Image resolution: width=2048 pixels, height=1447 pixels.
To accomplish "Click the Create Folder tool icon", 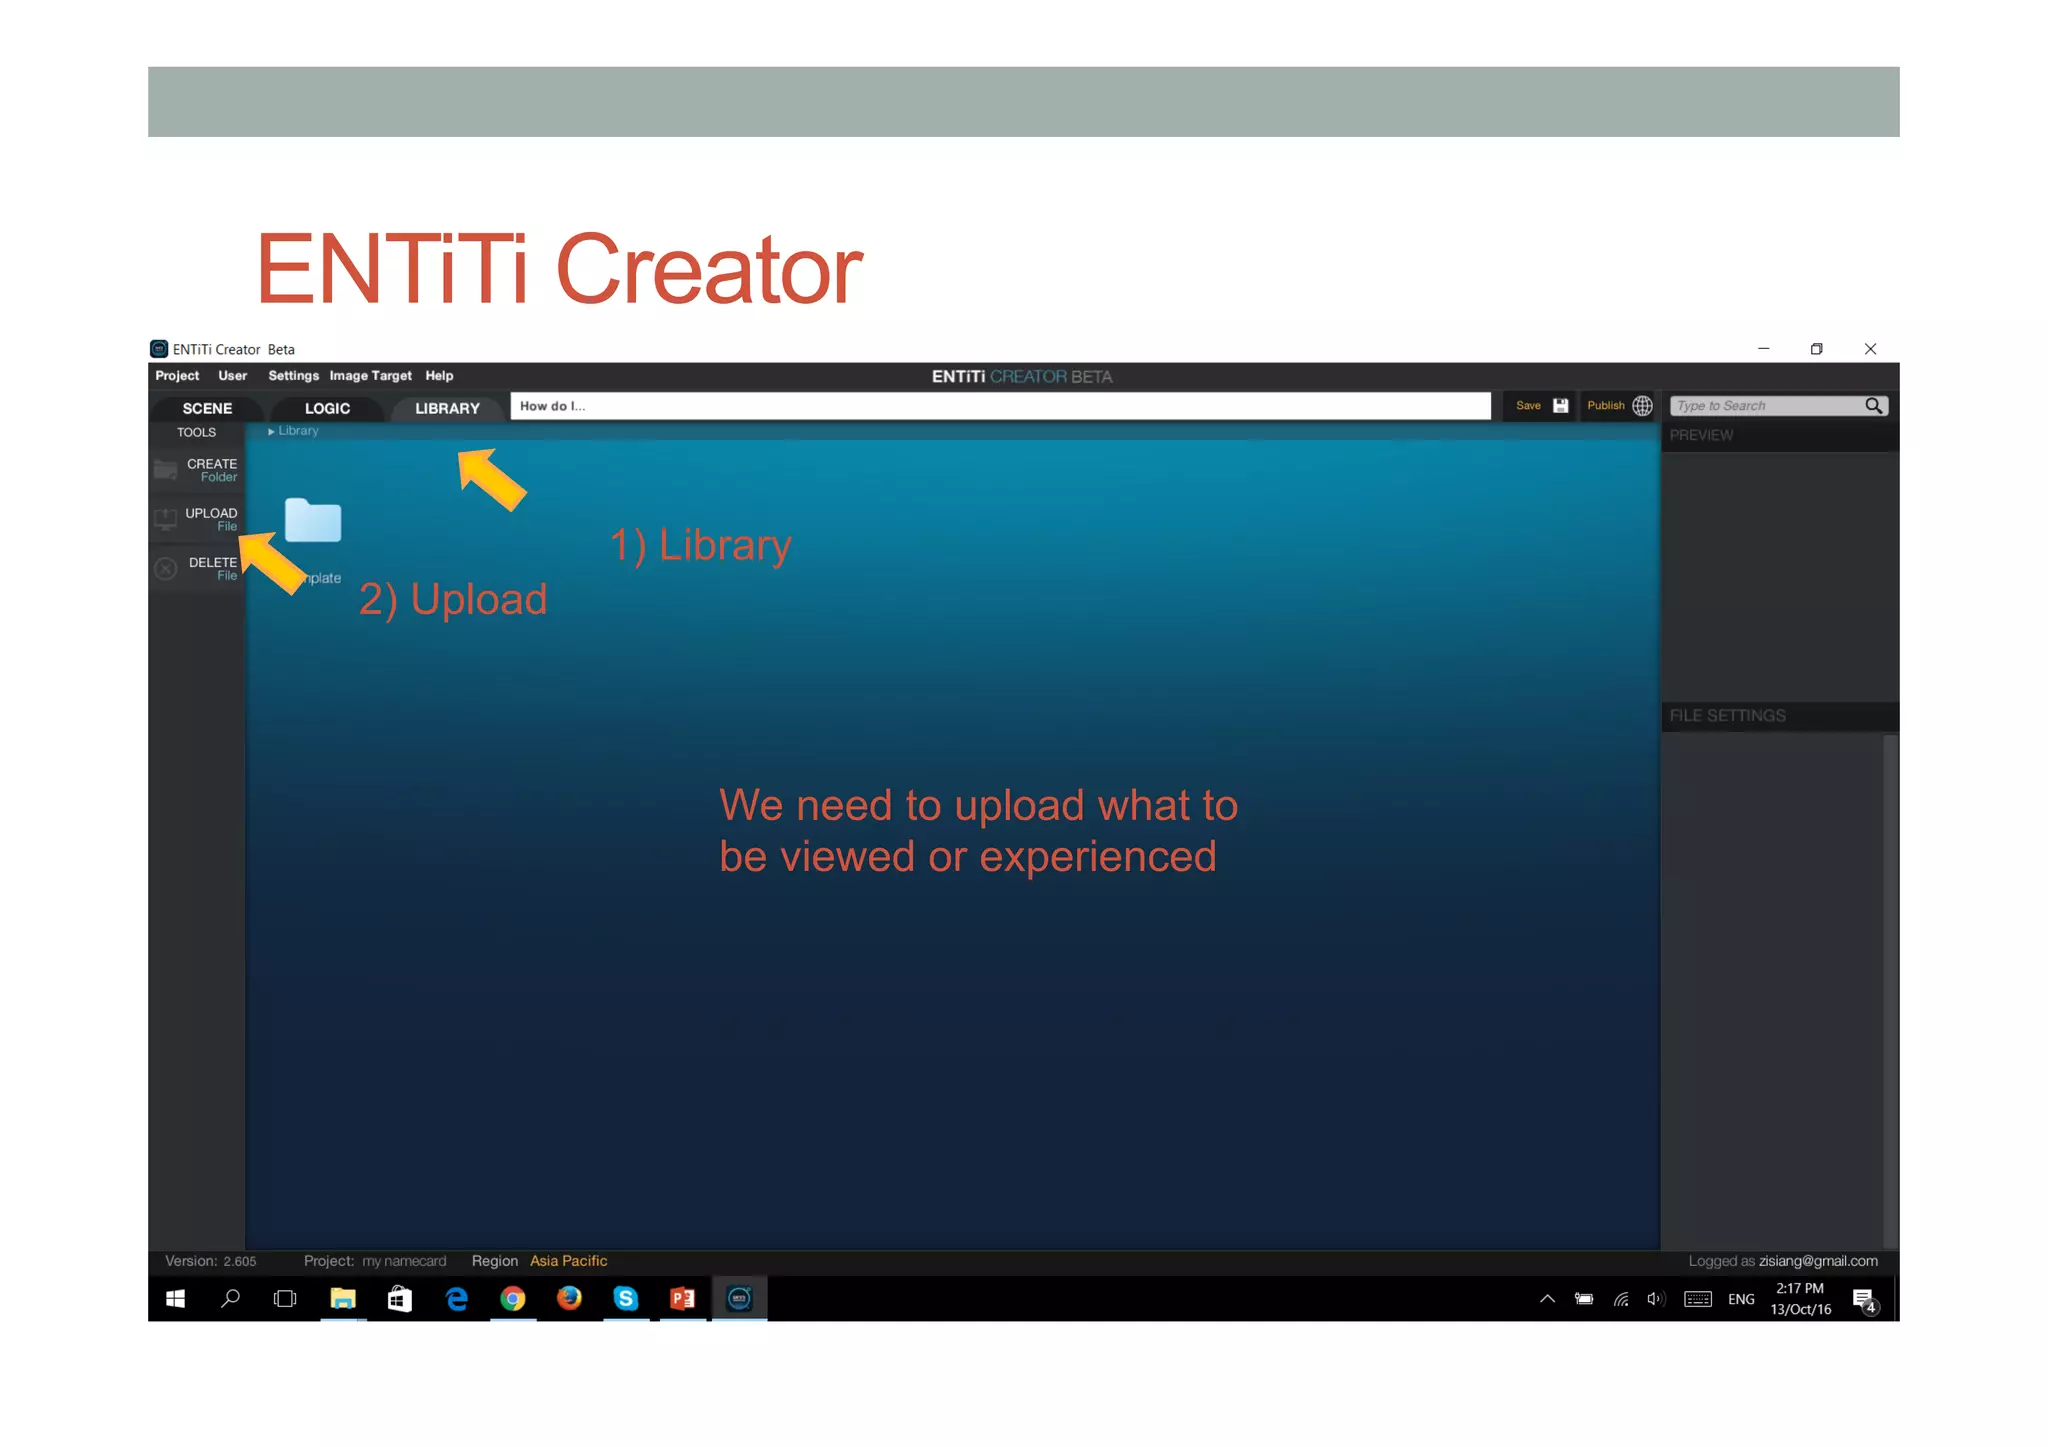I will (x=166, y=470).
